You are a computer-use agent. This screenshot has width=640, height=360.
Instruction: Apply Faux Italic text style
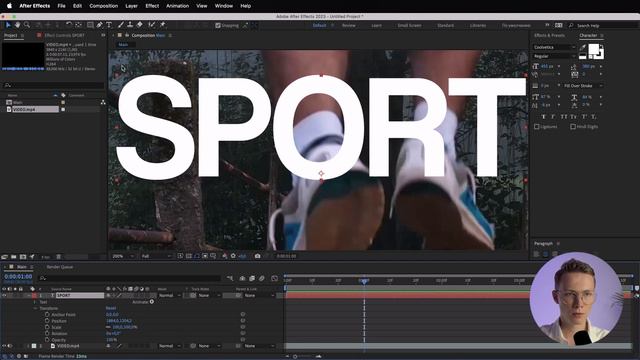click(x=553, y=117)
